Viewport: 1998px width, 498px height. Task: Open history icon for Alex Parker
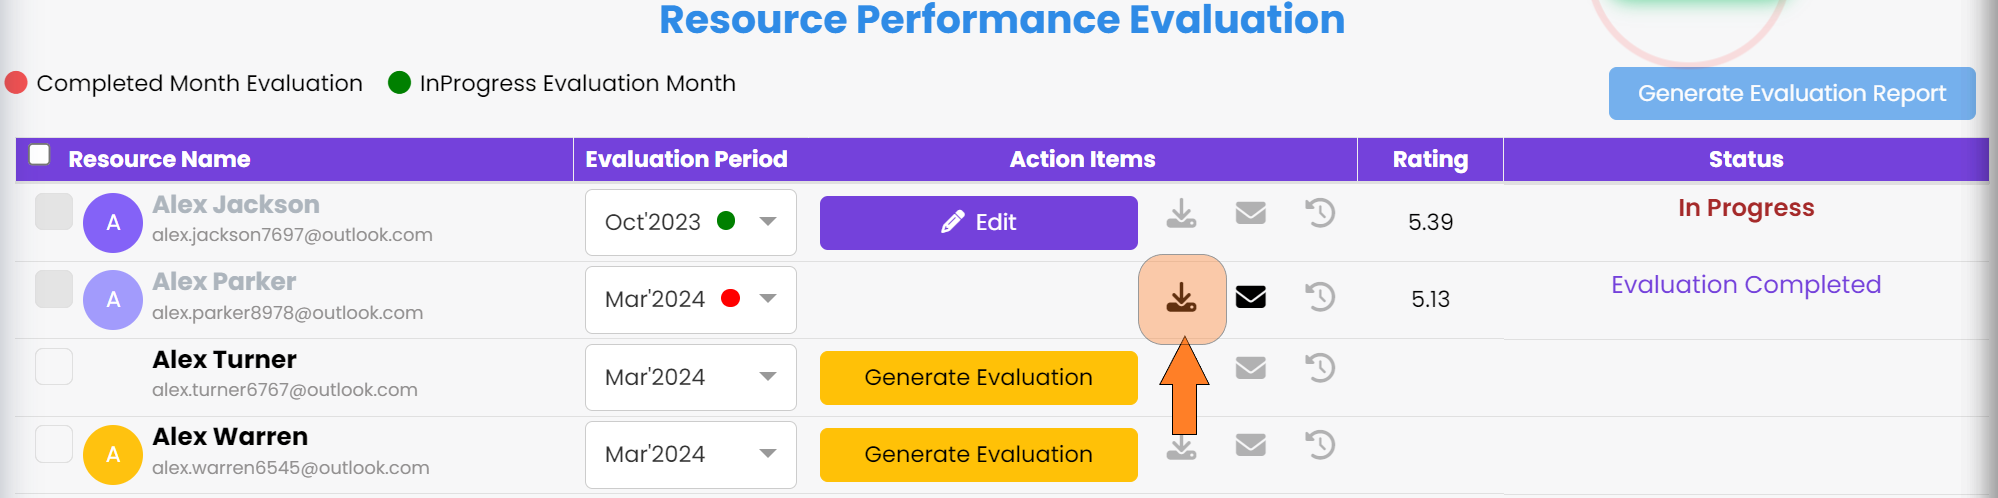click(x=1320, y=297)
